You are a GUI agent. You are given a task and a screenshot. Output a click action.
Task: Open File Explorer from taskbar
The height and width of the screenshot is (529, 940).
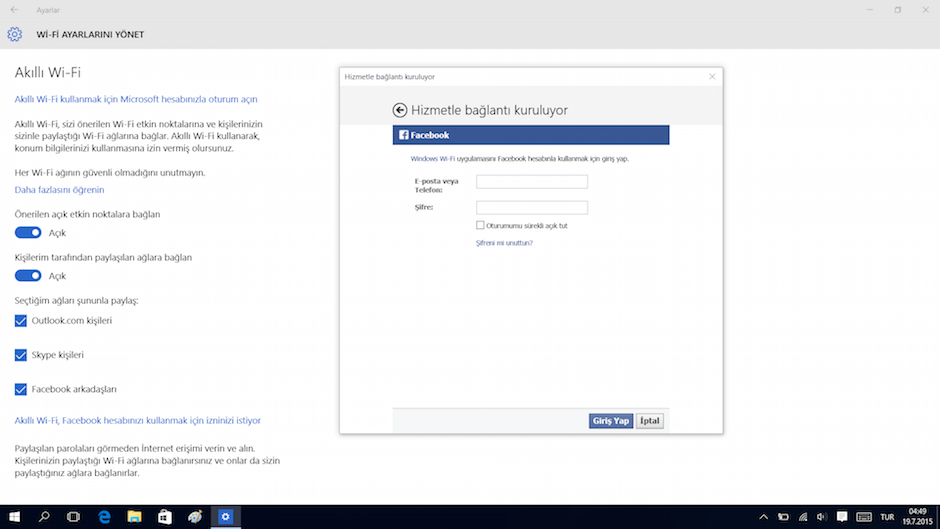pos(134,516)
